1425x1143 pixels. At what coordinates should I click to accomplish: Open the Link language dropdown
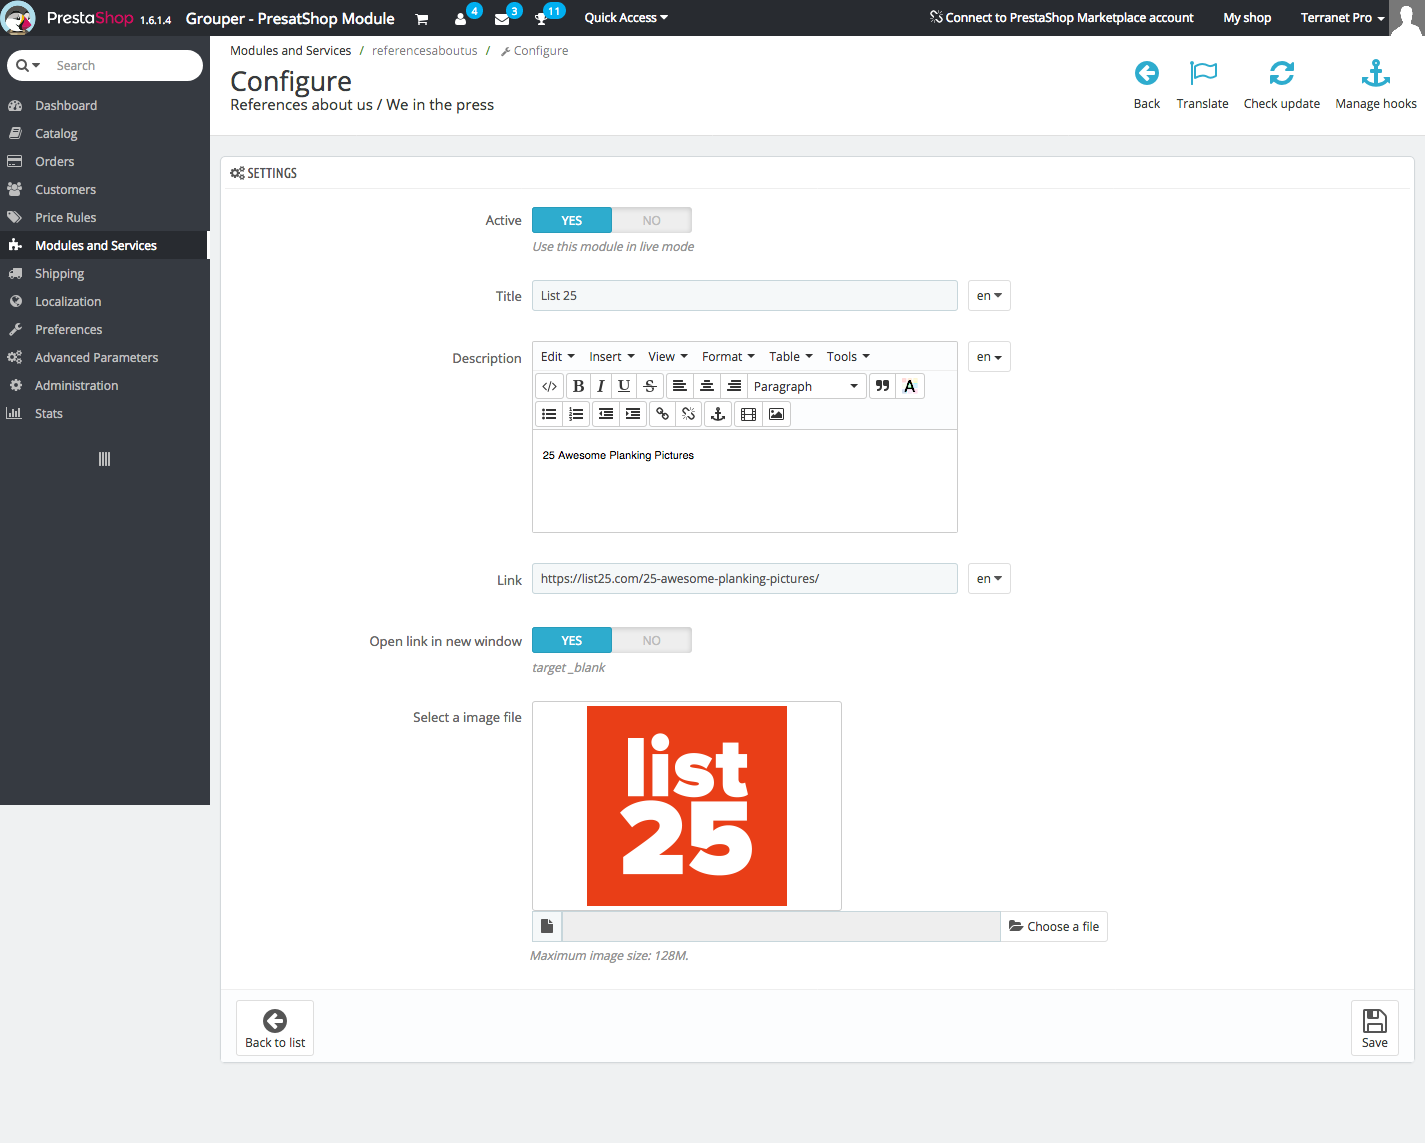click(x=989, y=579)
